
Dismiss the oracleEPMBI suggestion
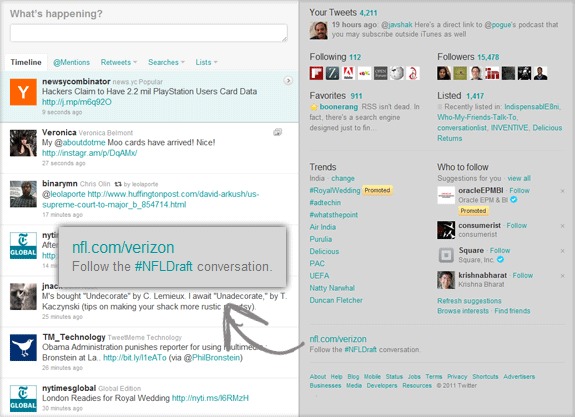point(563,191)
